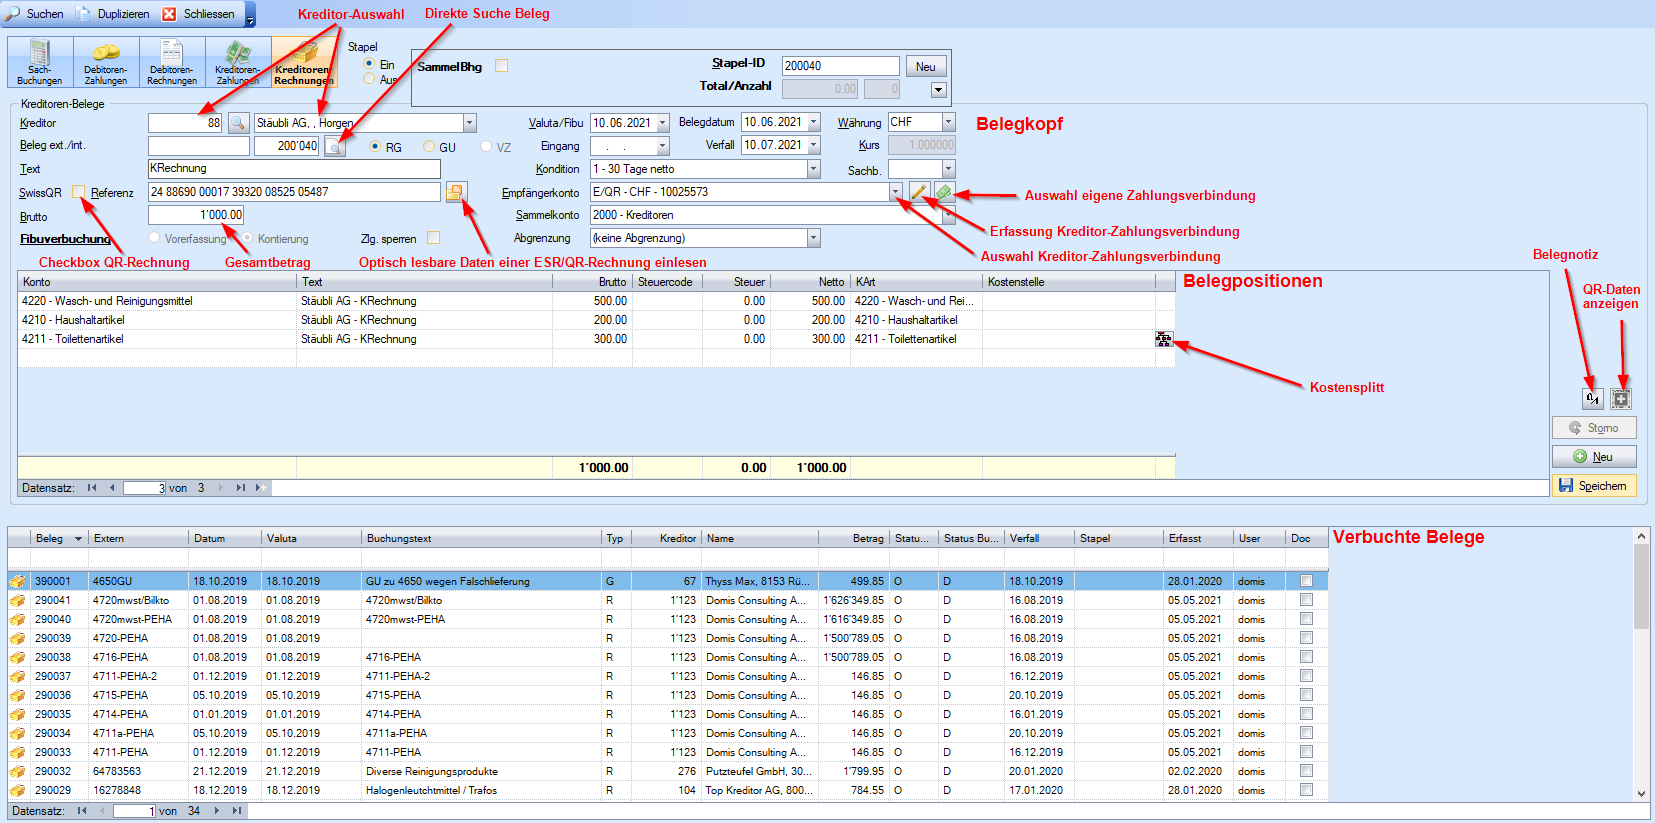Expand the Abgrenzung dropdown

[x=813, y=238]
